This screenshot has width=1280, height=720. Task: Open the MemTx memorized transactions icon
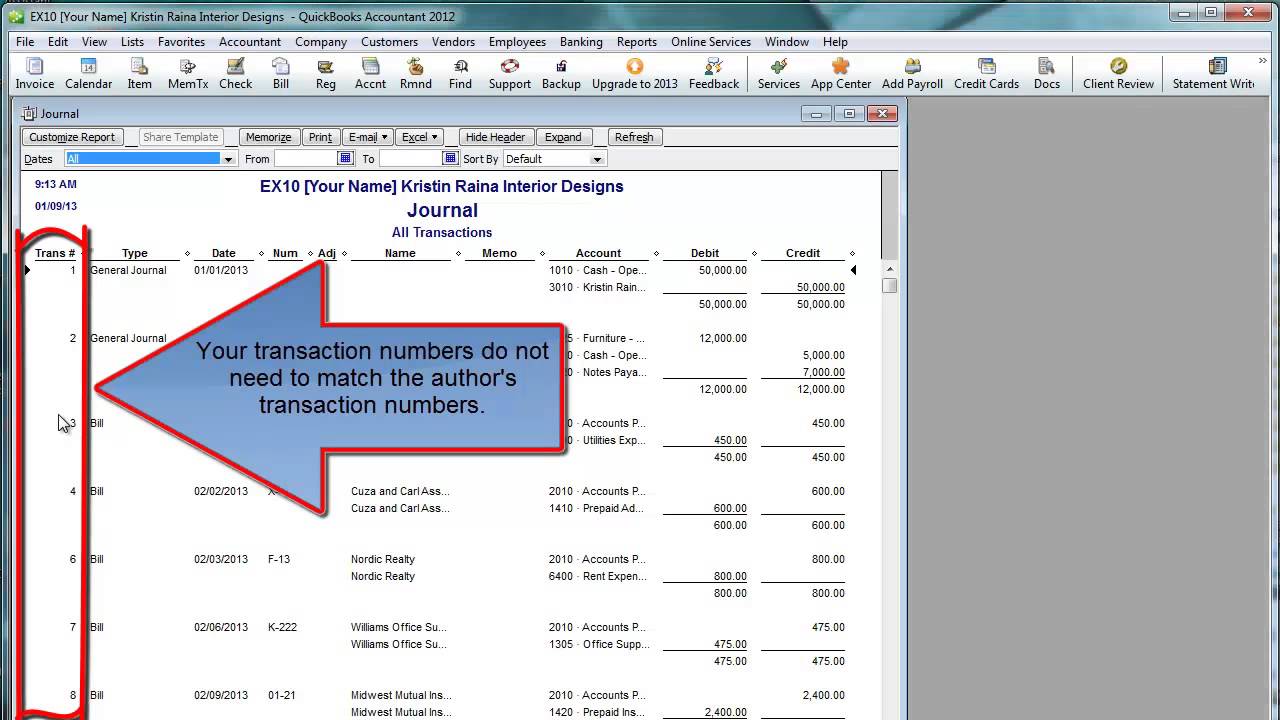tap(188, 74)
